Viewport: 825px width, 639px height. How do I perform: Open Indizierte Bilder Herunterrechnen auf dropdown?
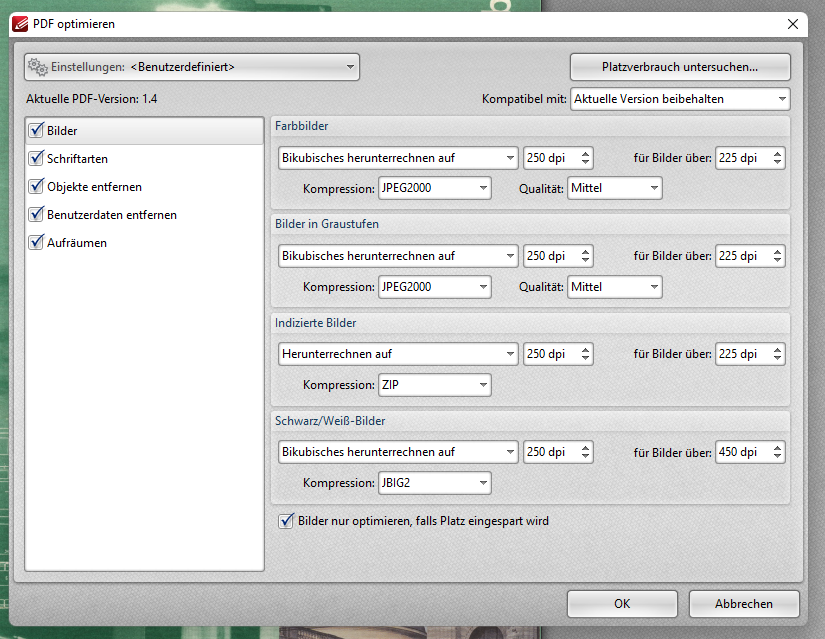pos(398,354)
